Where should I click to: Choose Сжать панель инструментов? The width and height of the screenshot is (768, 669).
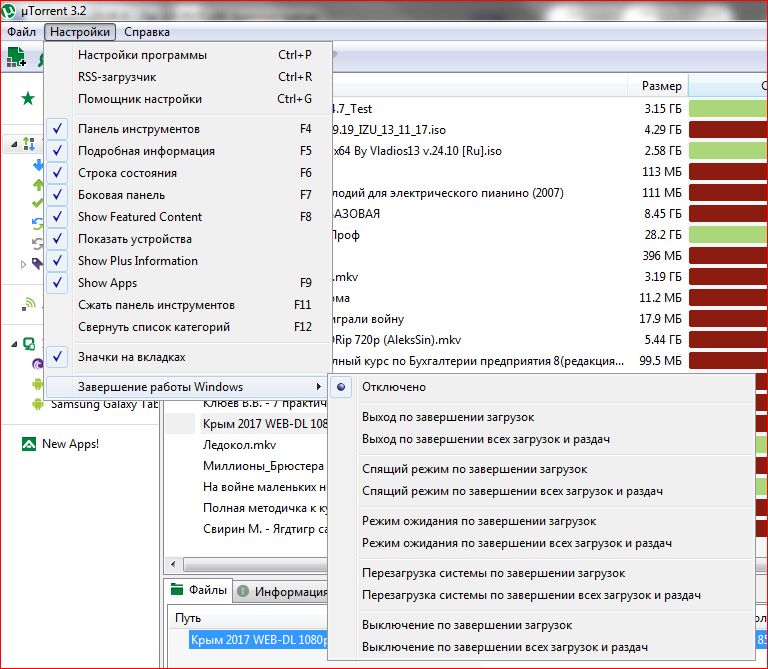(188, 305)
